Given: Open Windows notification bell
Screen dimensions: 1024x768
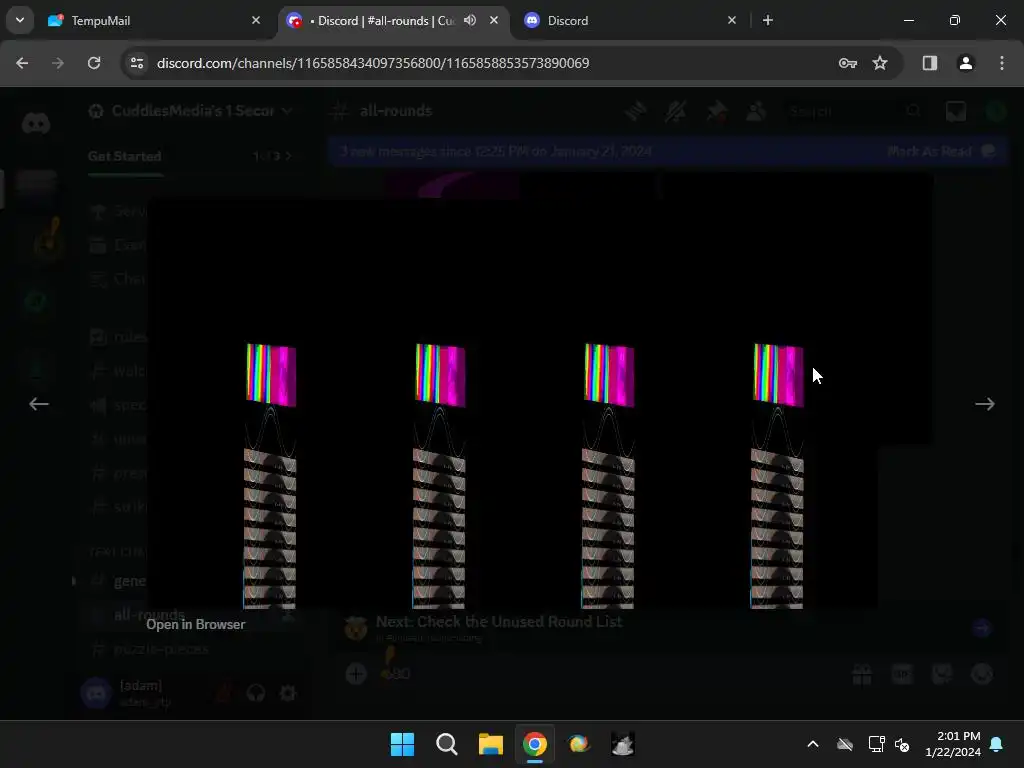Looking at the screenshot, I should (997, 744).
